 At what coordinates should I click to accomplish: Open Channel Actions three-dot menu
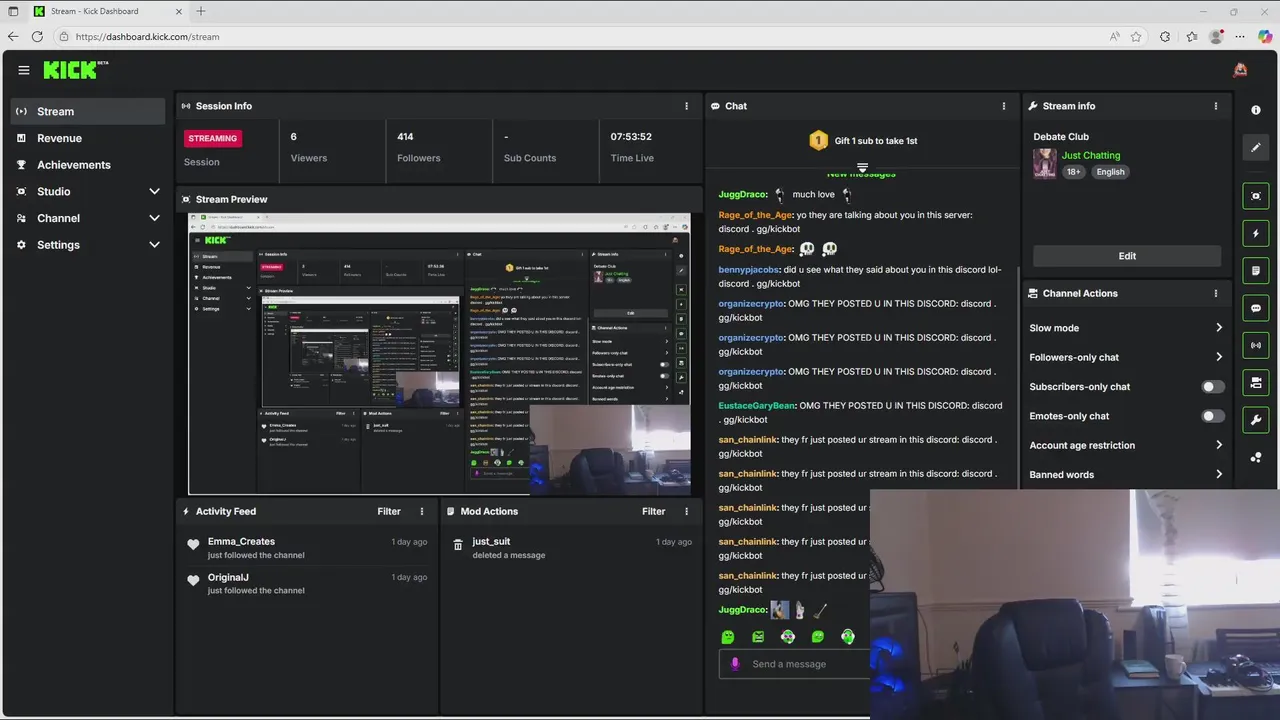pyautogui.click(x=1216, y=293)
